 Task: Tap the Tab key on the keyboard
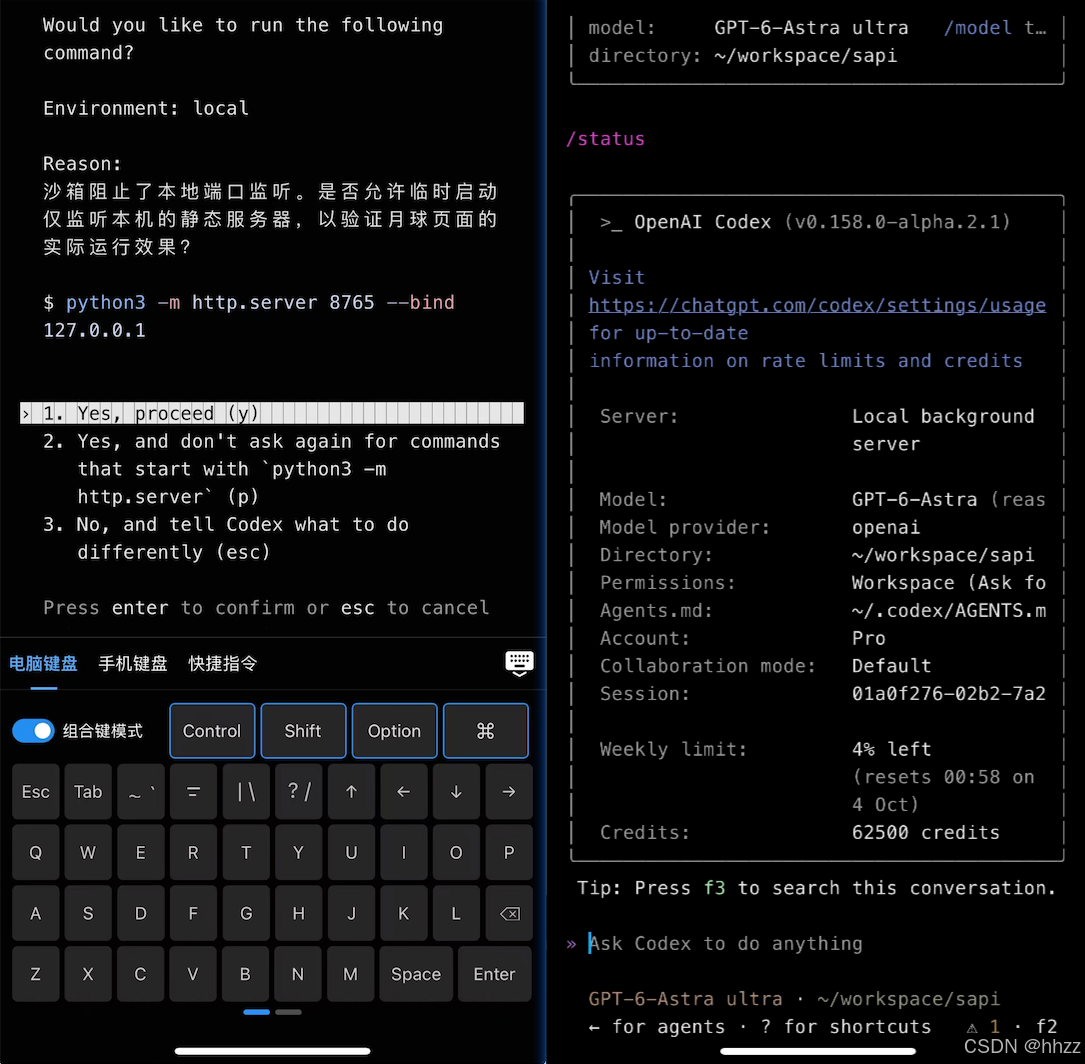[88, 791]
